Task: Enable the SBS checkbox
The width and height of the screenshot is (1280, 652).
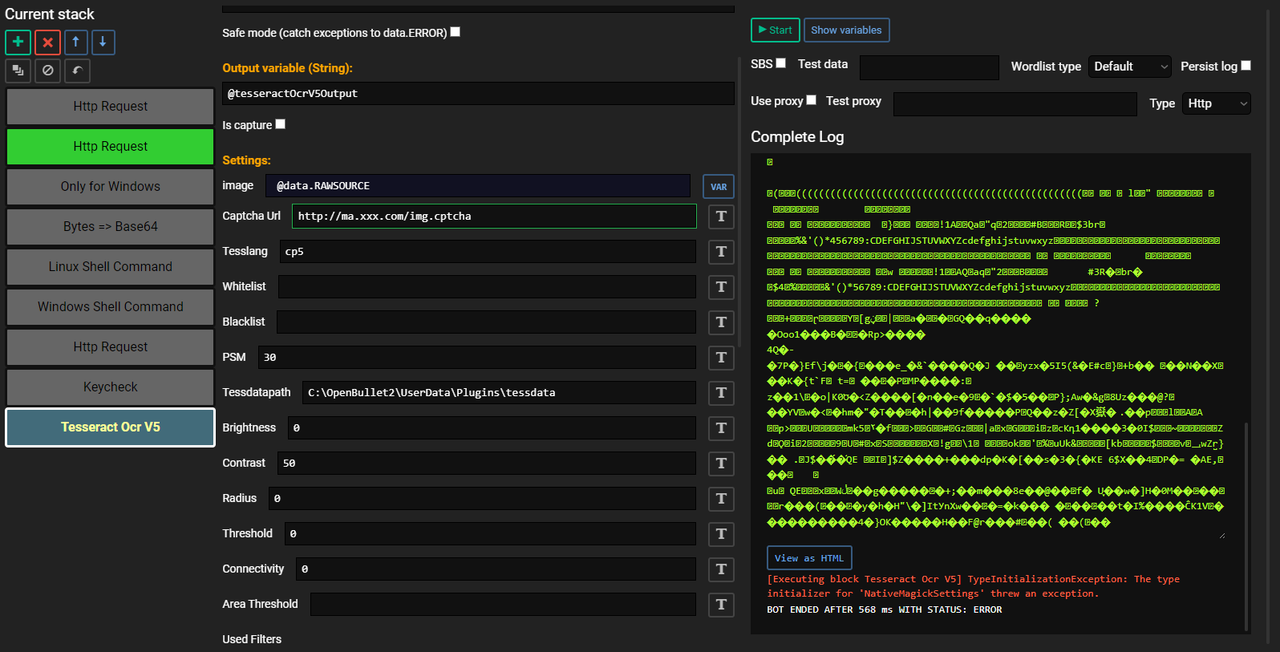Action: [781, 63]
